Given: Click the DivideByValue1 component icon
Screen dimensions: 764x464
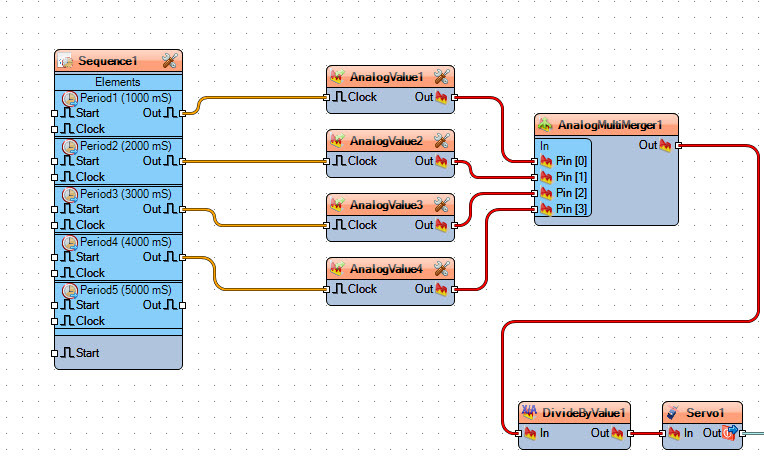Looking at the screenshot, I should point(529,412).
